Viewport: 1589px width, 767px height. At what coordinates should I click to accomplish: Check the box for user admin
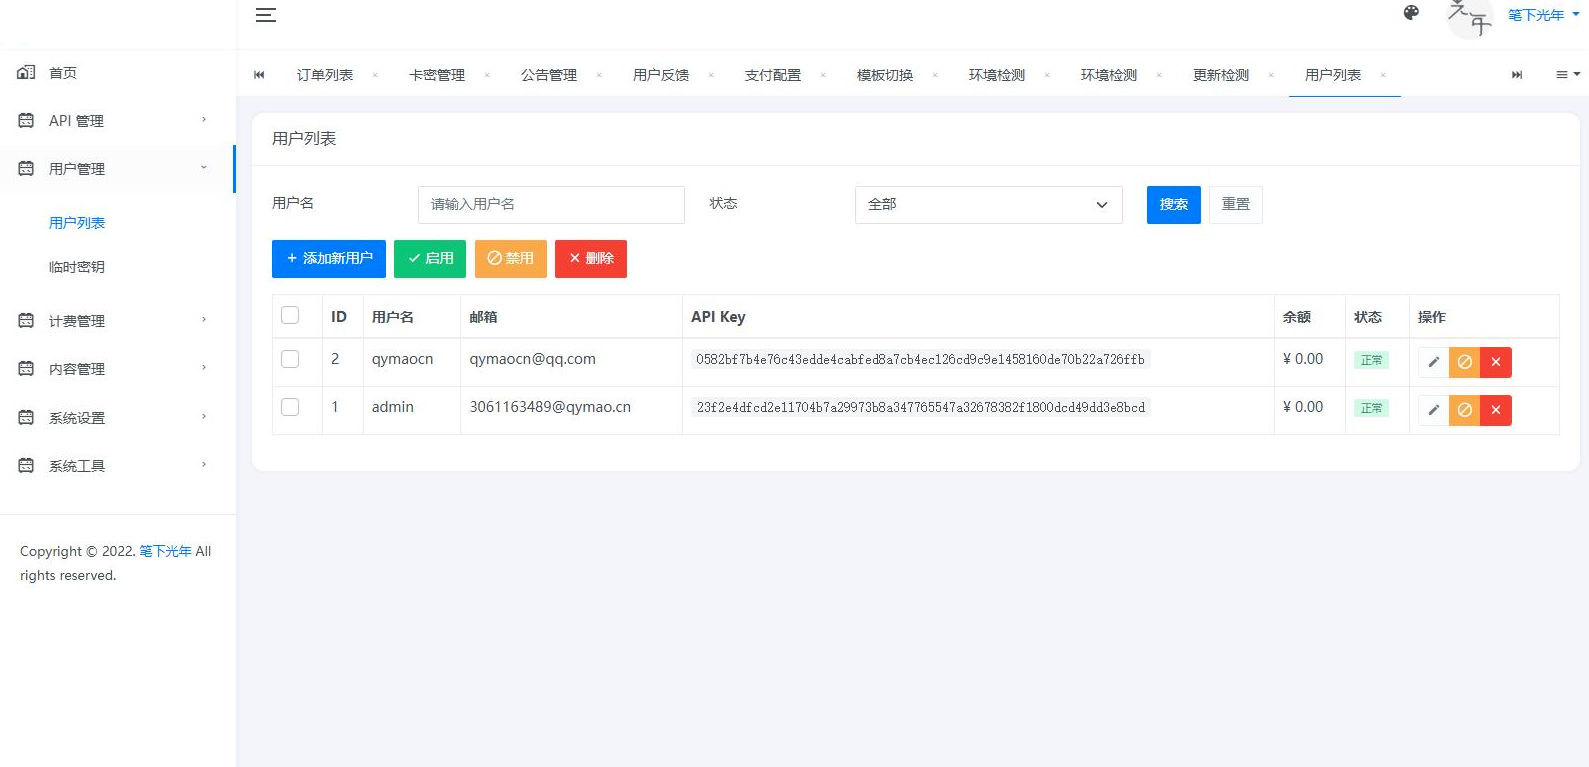coord(290,406)
